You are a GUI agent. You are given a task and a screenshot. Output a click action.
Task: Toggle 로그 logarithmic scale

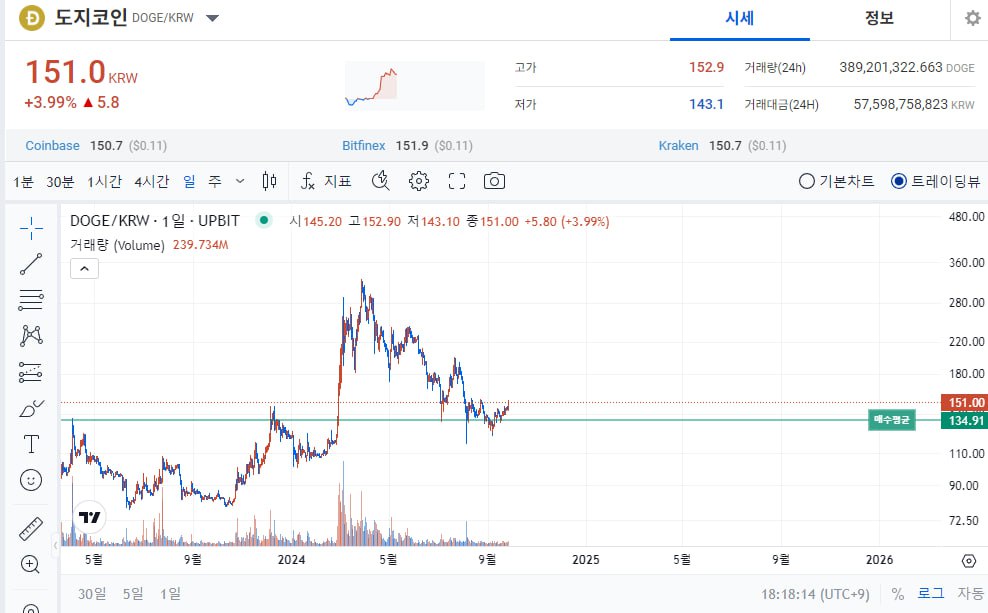tap(931, 593)
